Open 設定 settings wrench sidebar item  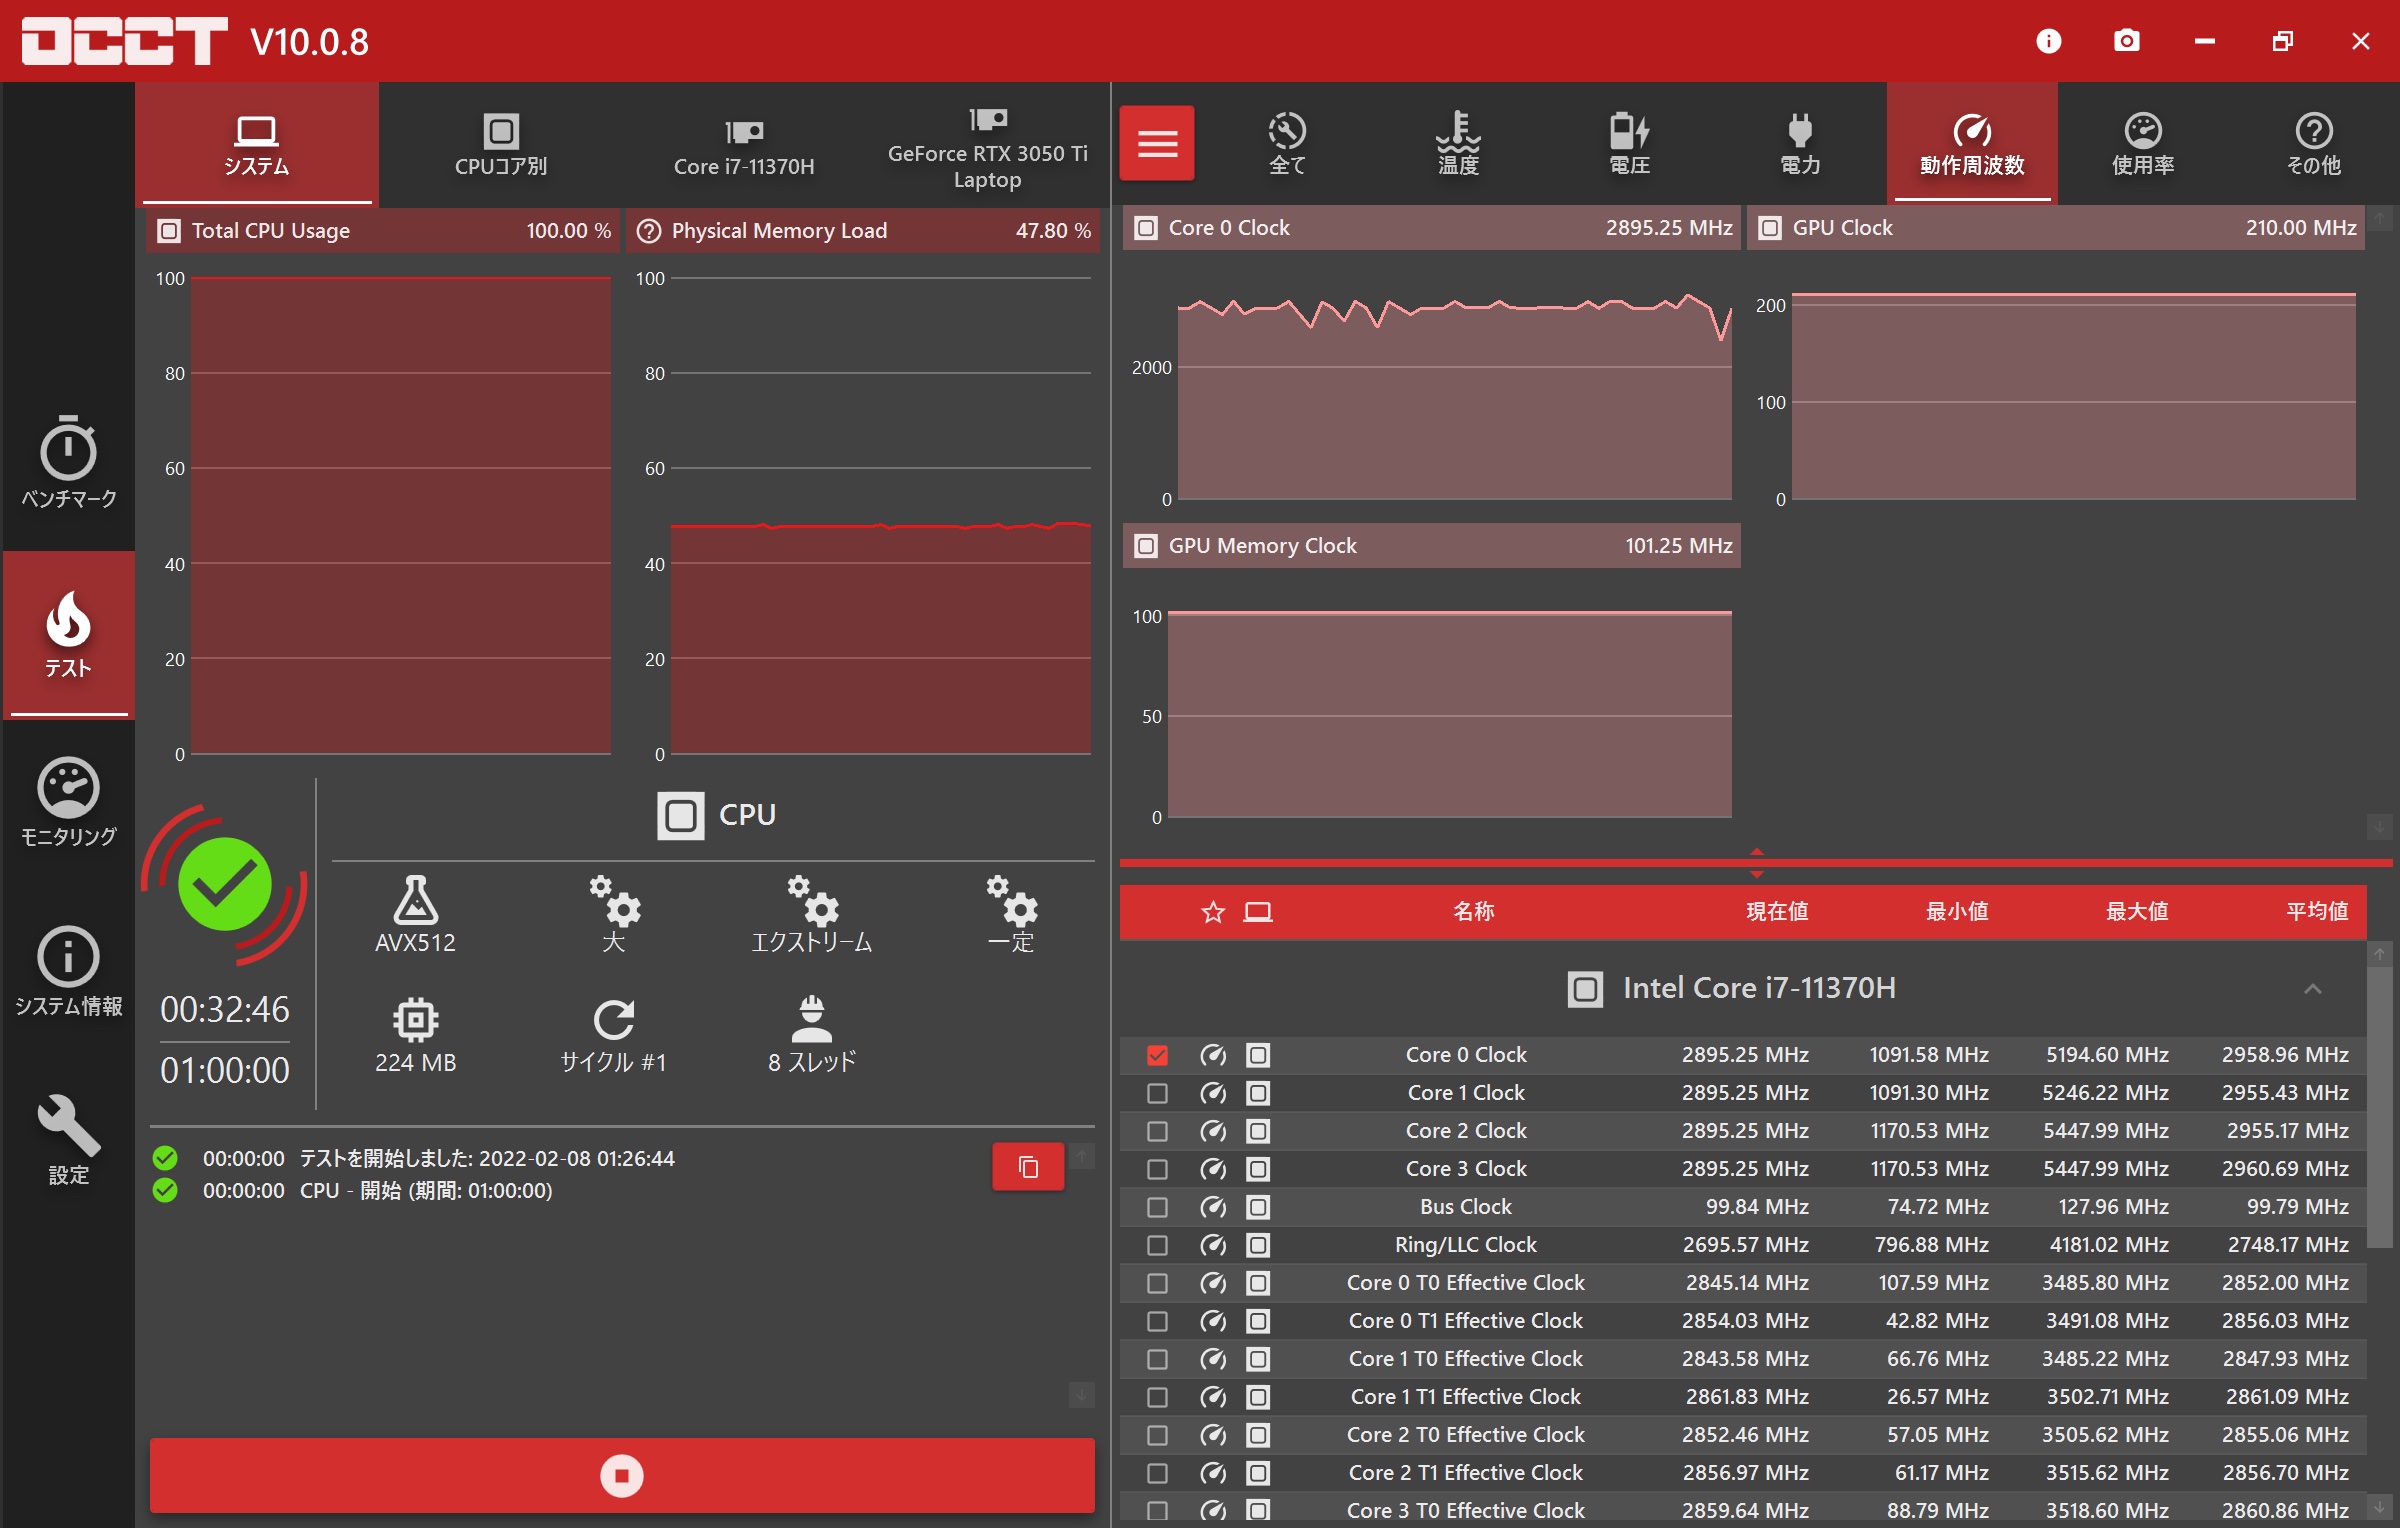click(x=68, y=1140)
